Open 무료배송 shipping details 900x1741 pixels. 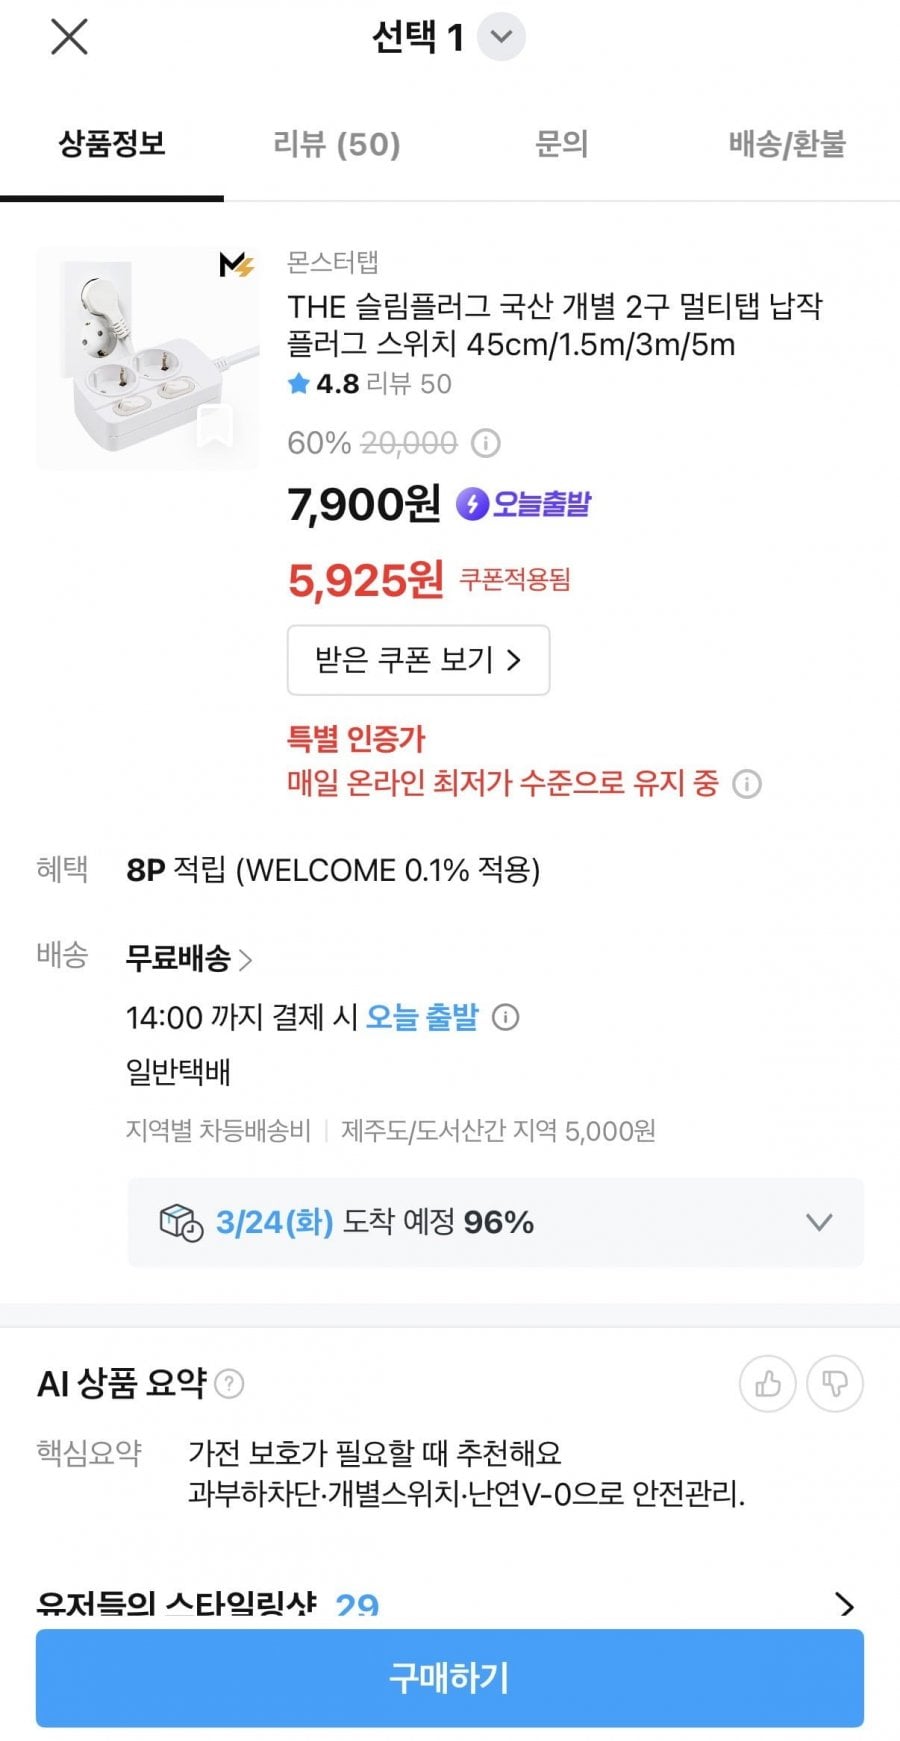(188, 959)
